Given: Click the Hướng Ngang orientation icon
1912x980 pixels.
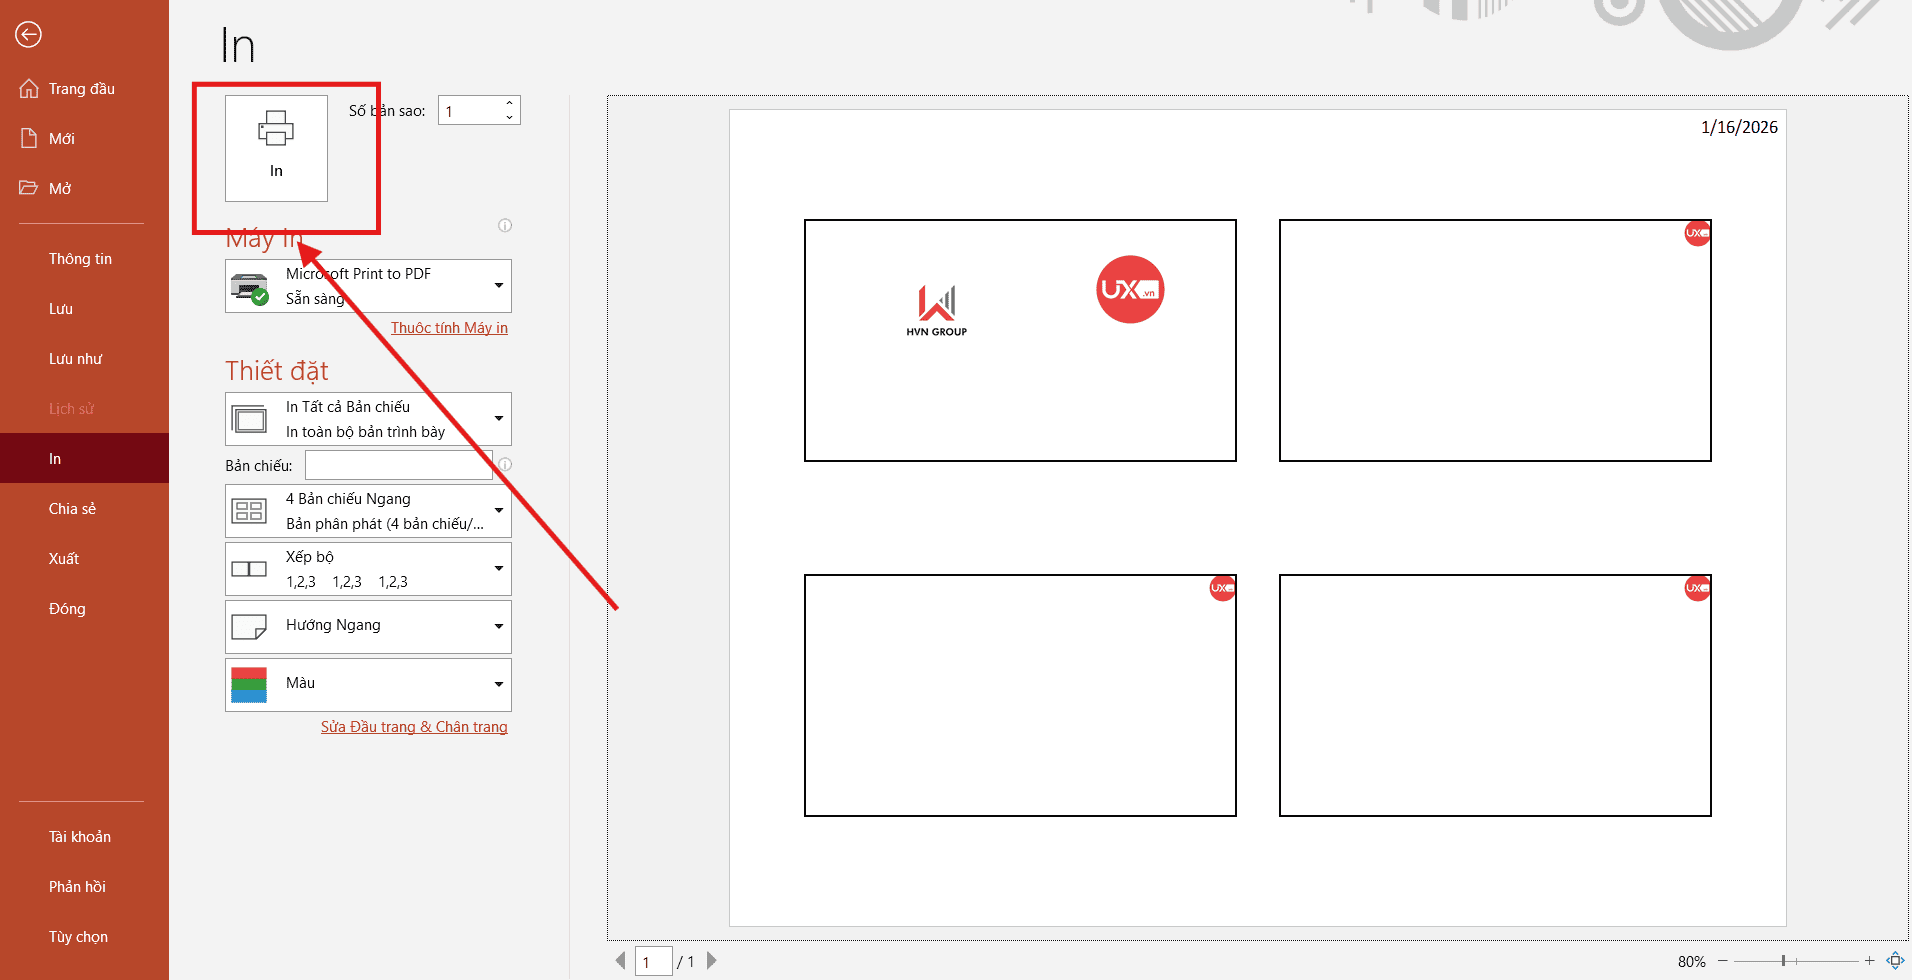Looking at the screenshot, I should 249,626.
